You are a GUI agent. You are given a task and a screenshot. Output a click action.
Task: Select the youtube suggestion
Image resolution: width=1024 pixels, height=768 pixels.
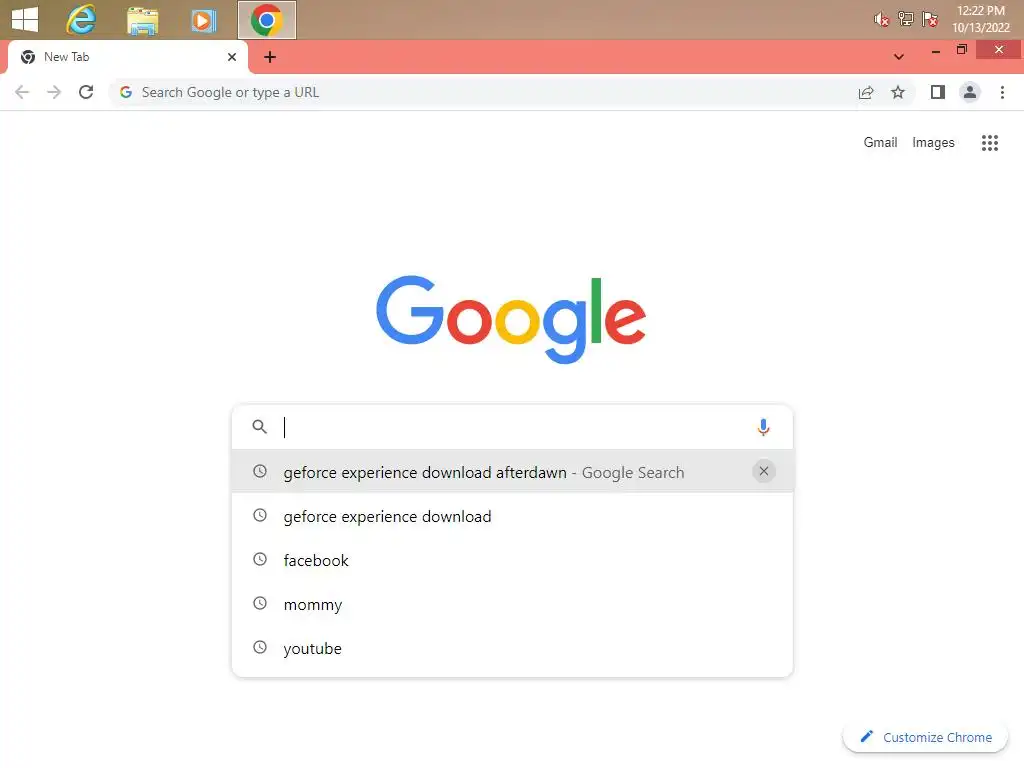(x=513, y=648)
